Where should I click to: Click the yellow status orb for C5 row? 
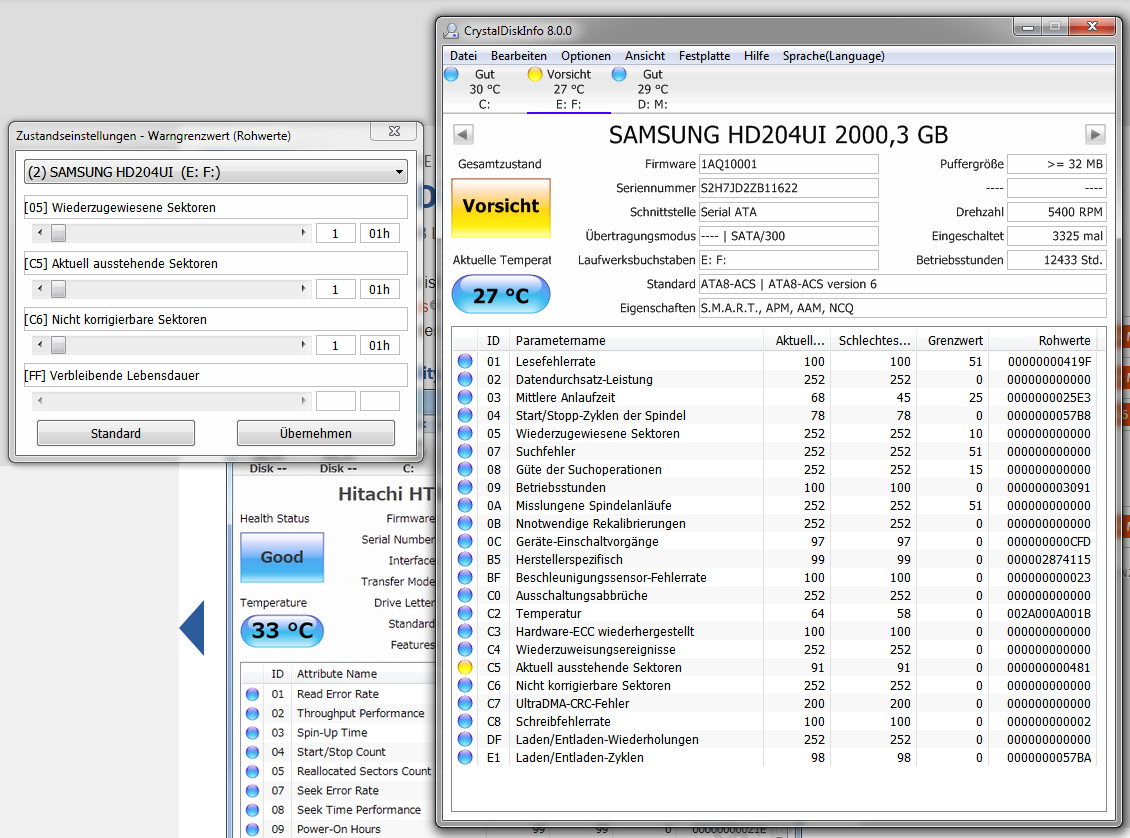tap(466, 667)
